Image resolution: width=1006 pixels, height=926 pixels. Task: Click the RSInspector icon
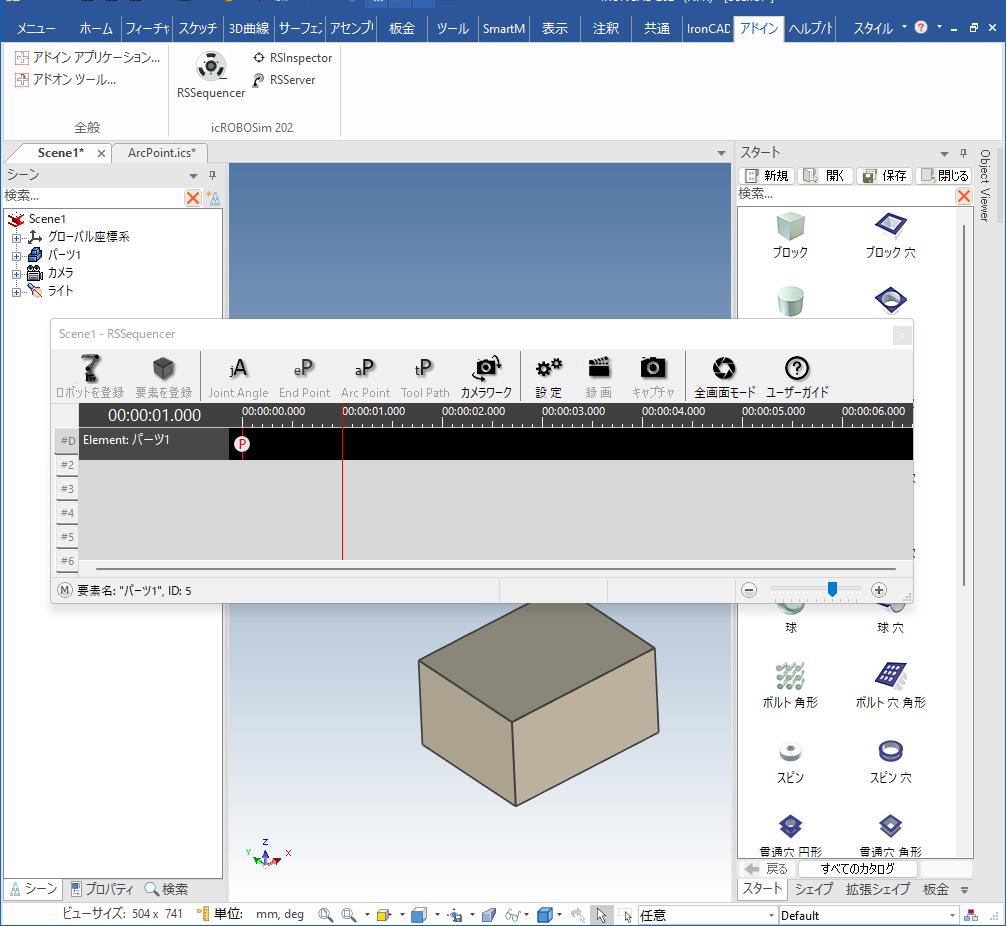pos(259,58)
